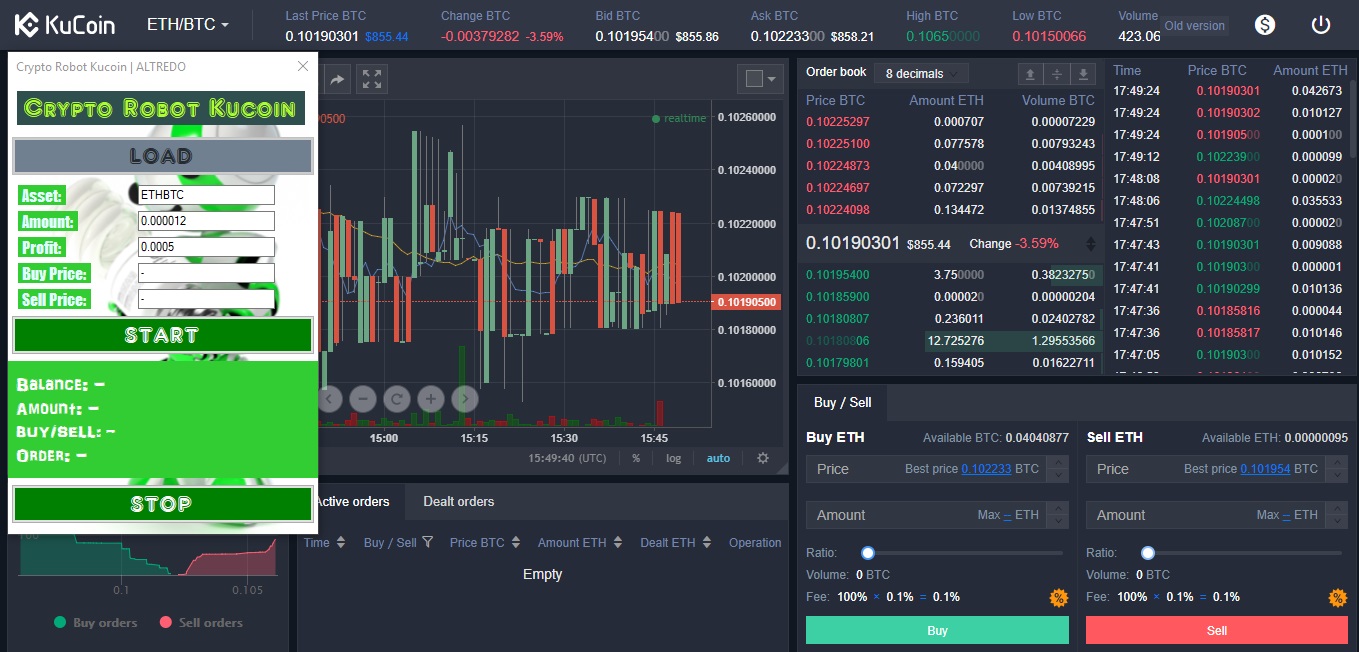Click the LOAD button in robot window
1359x652 pixels.
coord(162,156)
